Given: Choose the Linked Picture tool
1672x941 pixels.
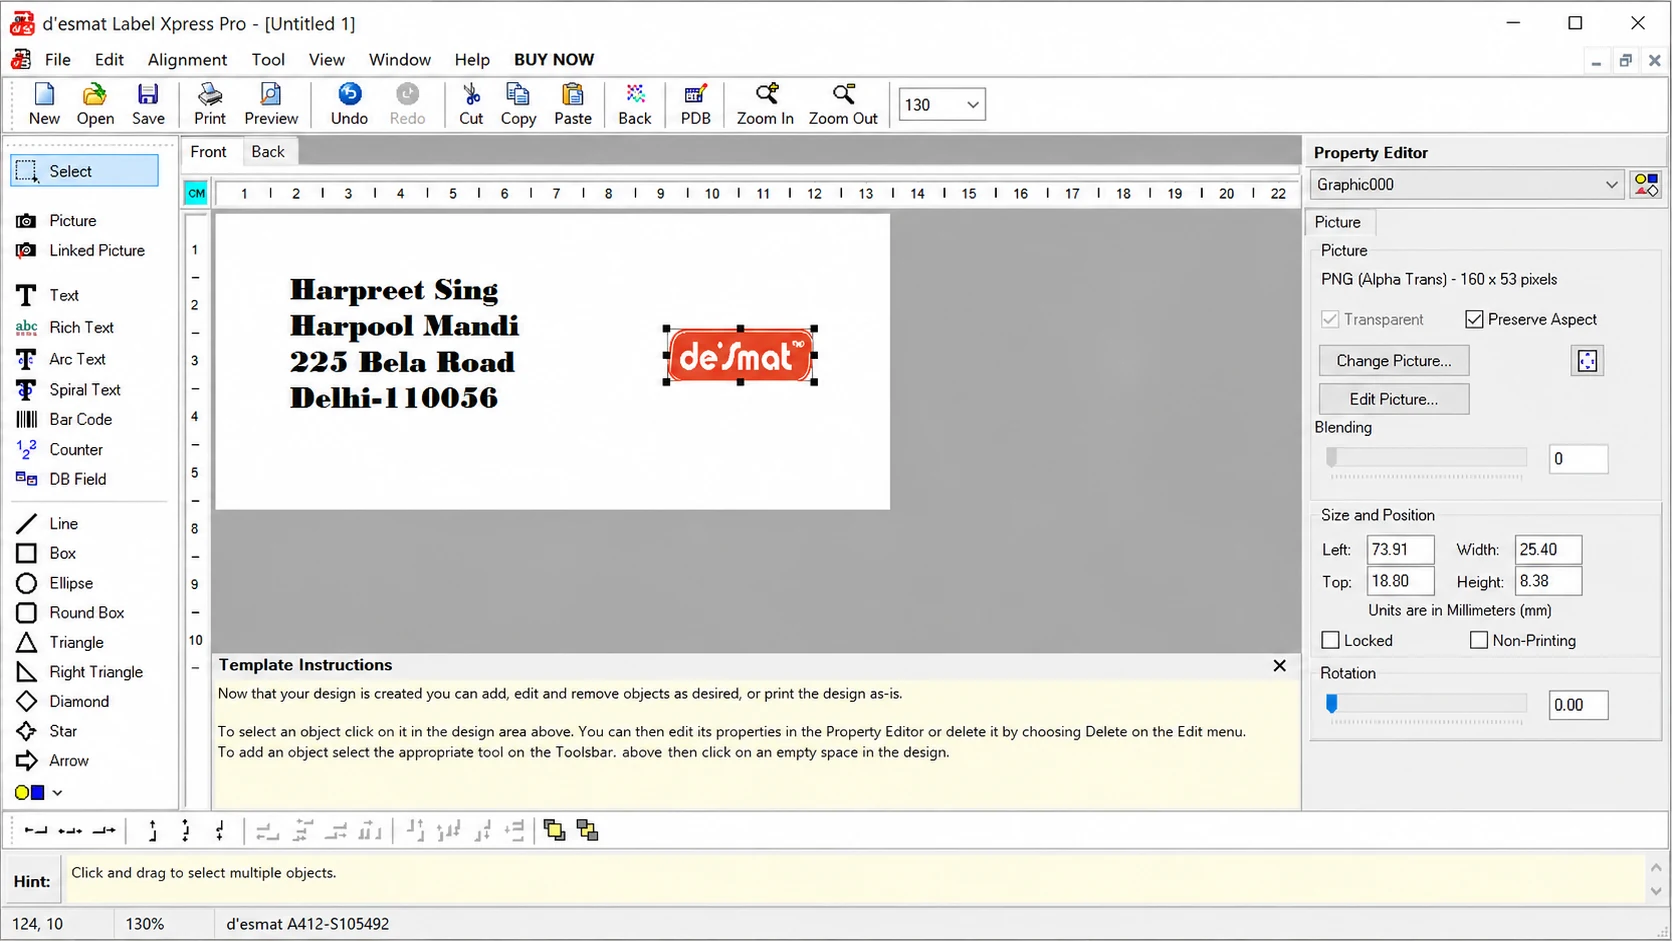Looking at the screenshot, I should click(81, 250).
